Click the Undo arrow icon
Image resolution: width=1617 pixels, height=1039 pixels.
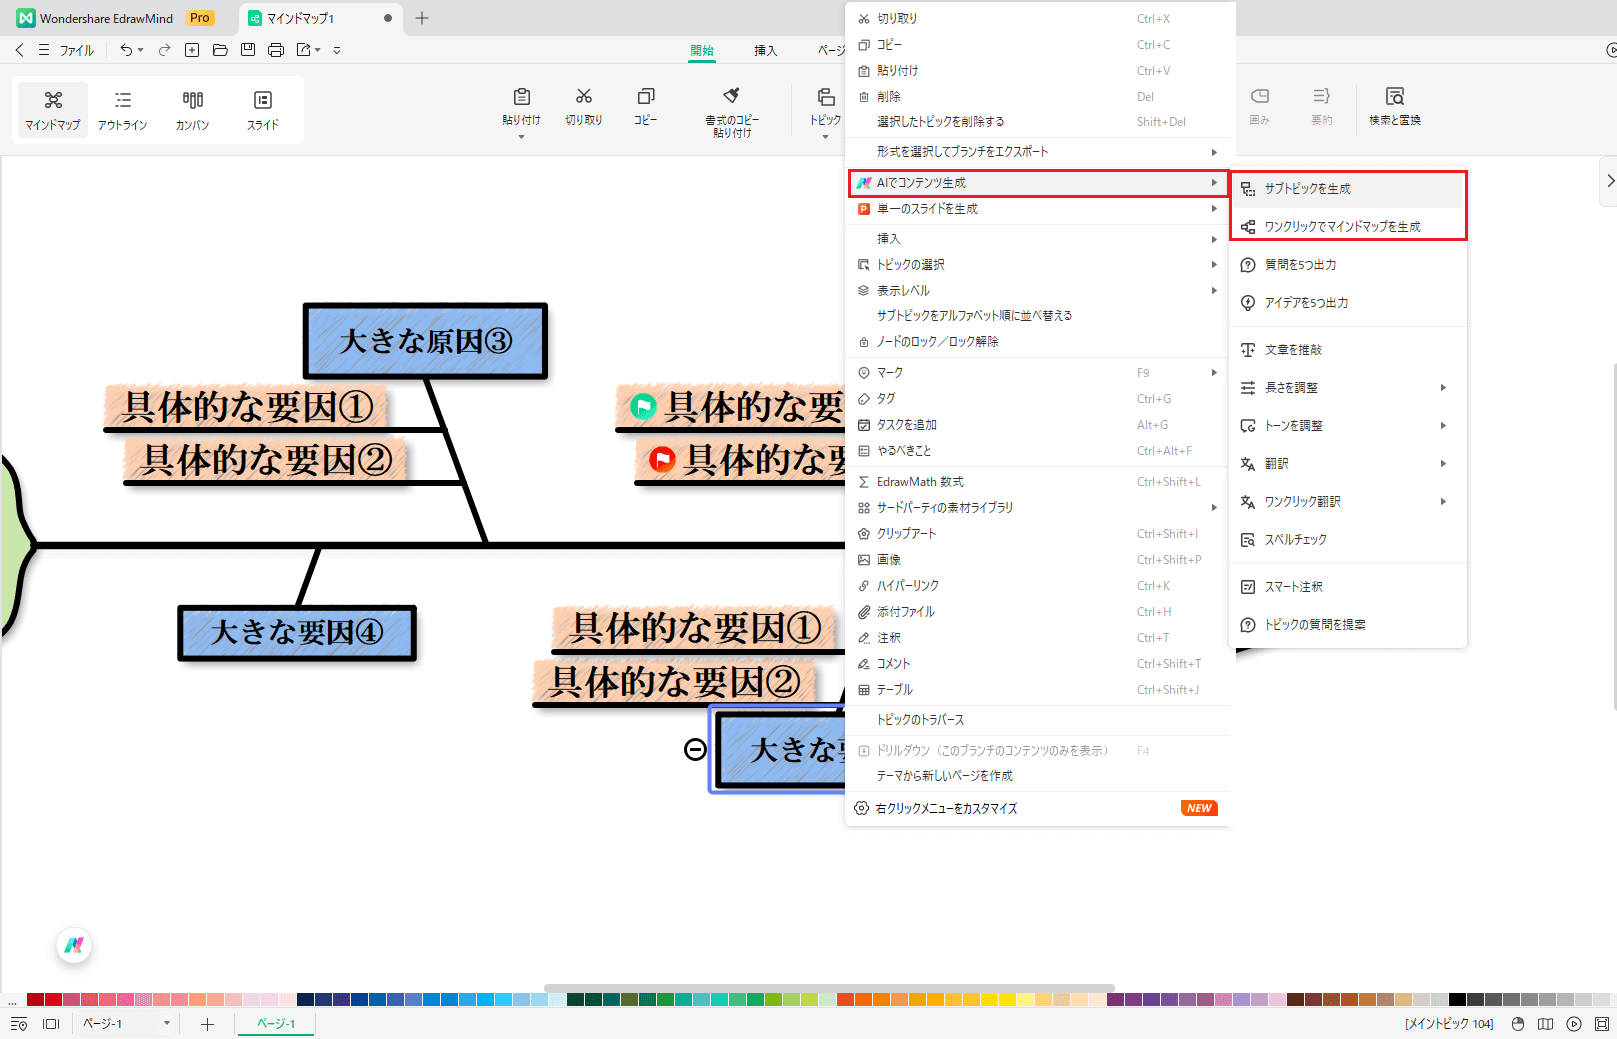pyautogui.click(x=126, y=49)
